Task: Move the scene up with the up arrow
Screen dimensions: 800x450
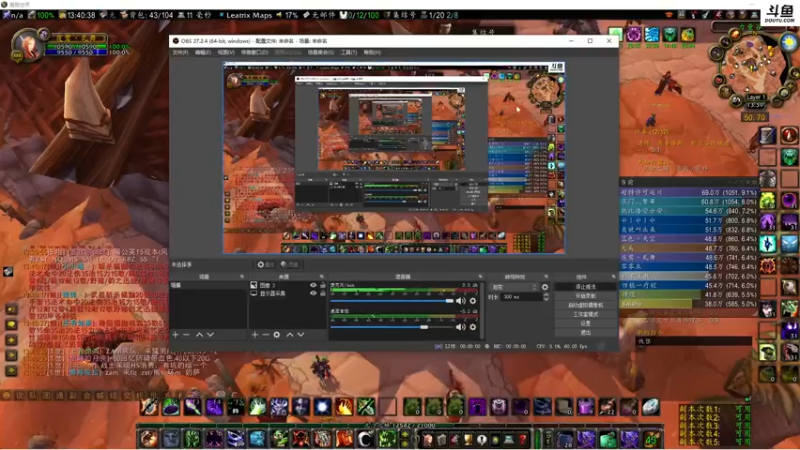Action: tap(199, 335)
